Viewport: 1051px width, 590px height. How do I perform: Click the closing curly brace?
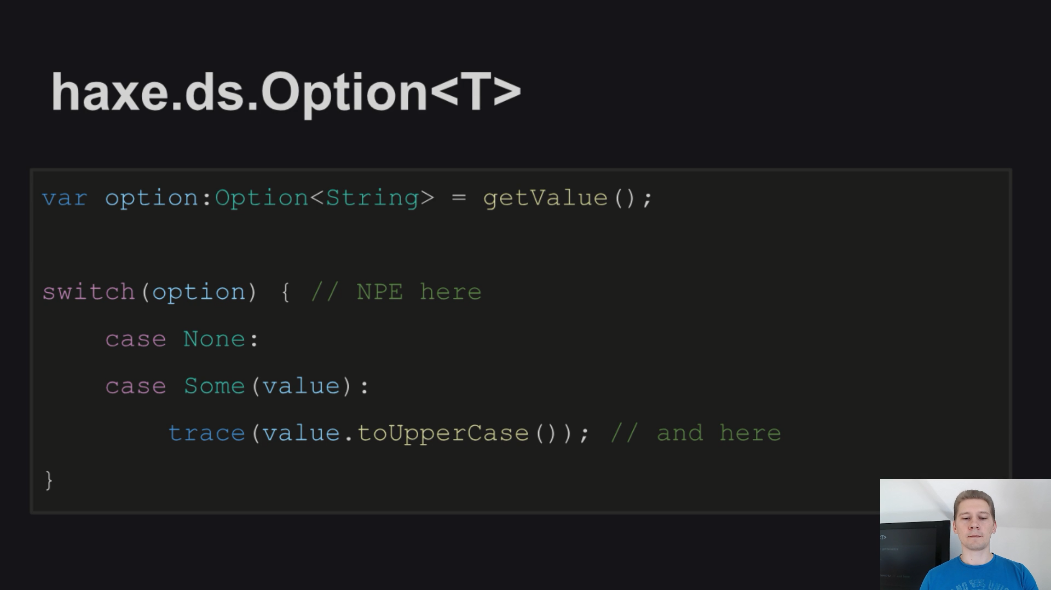pyautogui.click(x=48, y=480)
